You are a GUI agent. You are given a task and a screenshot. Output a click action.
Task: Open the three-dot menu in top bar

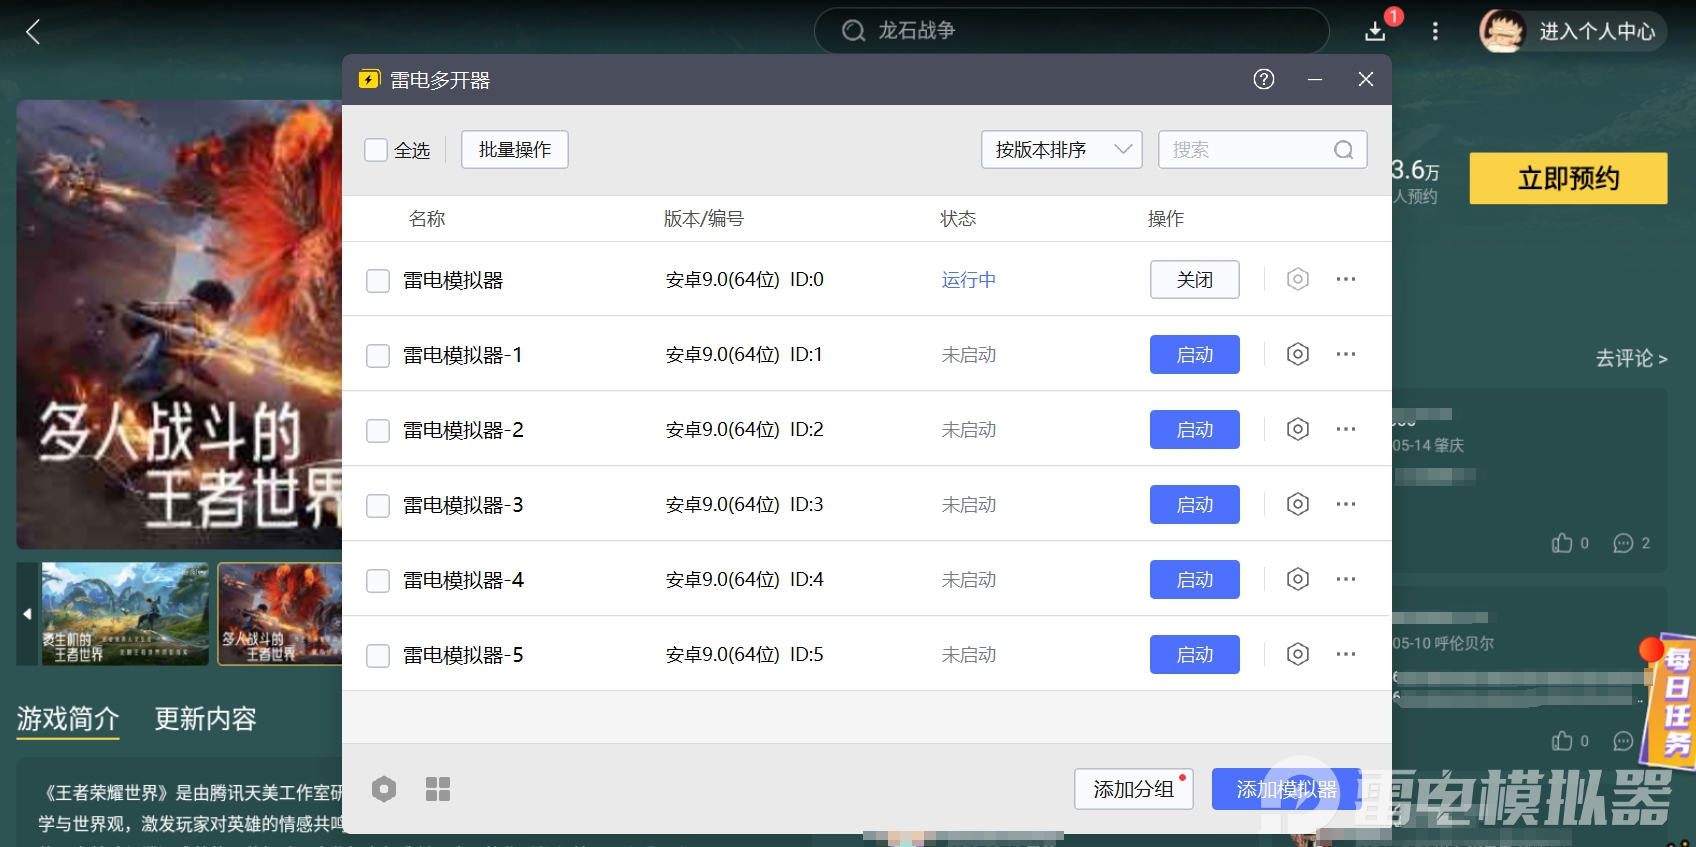coord(1435,31)
